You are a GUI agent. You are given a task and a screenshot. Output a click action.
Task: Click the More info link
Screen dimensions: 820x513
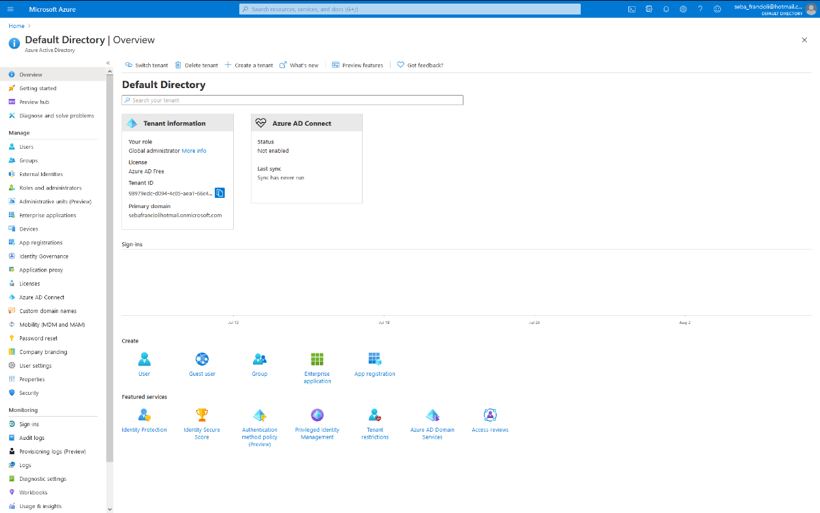point(194,151)
